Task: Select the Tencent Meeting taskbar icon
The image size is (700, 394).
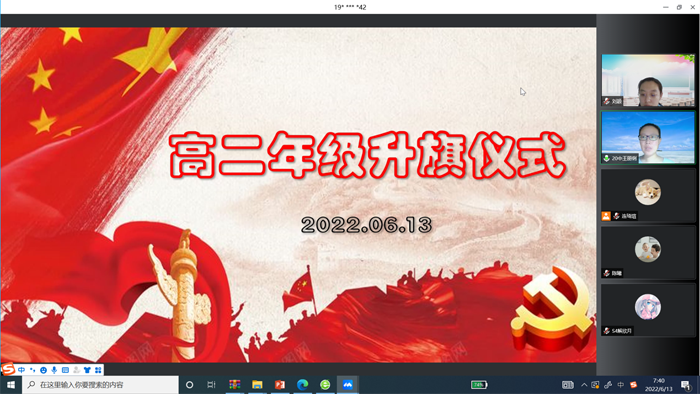Action: click(x=348, y=385)
